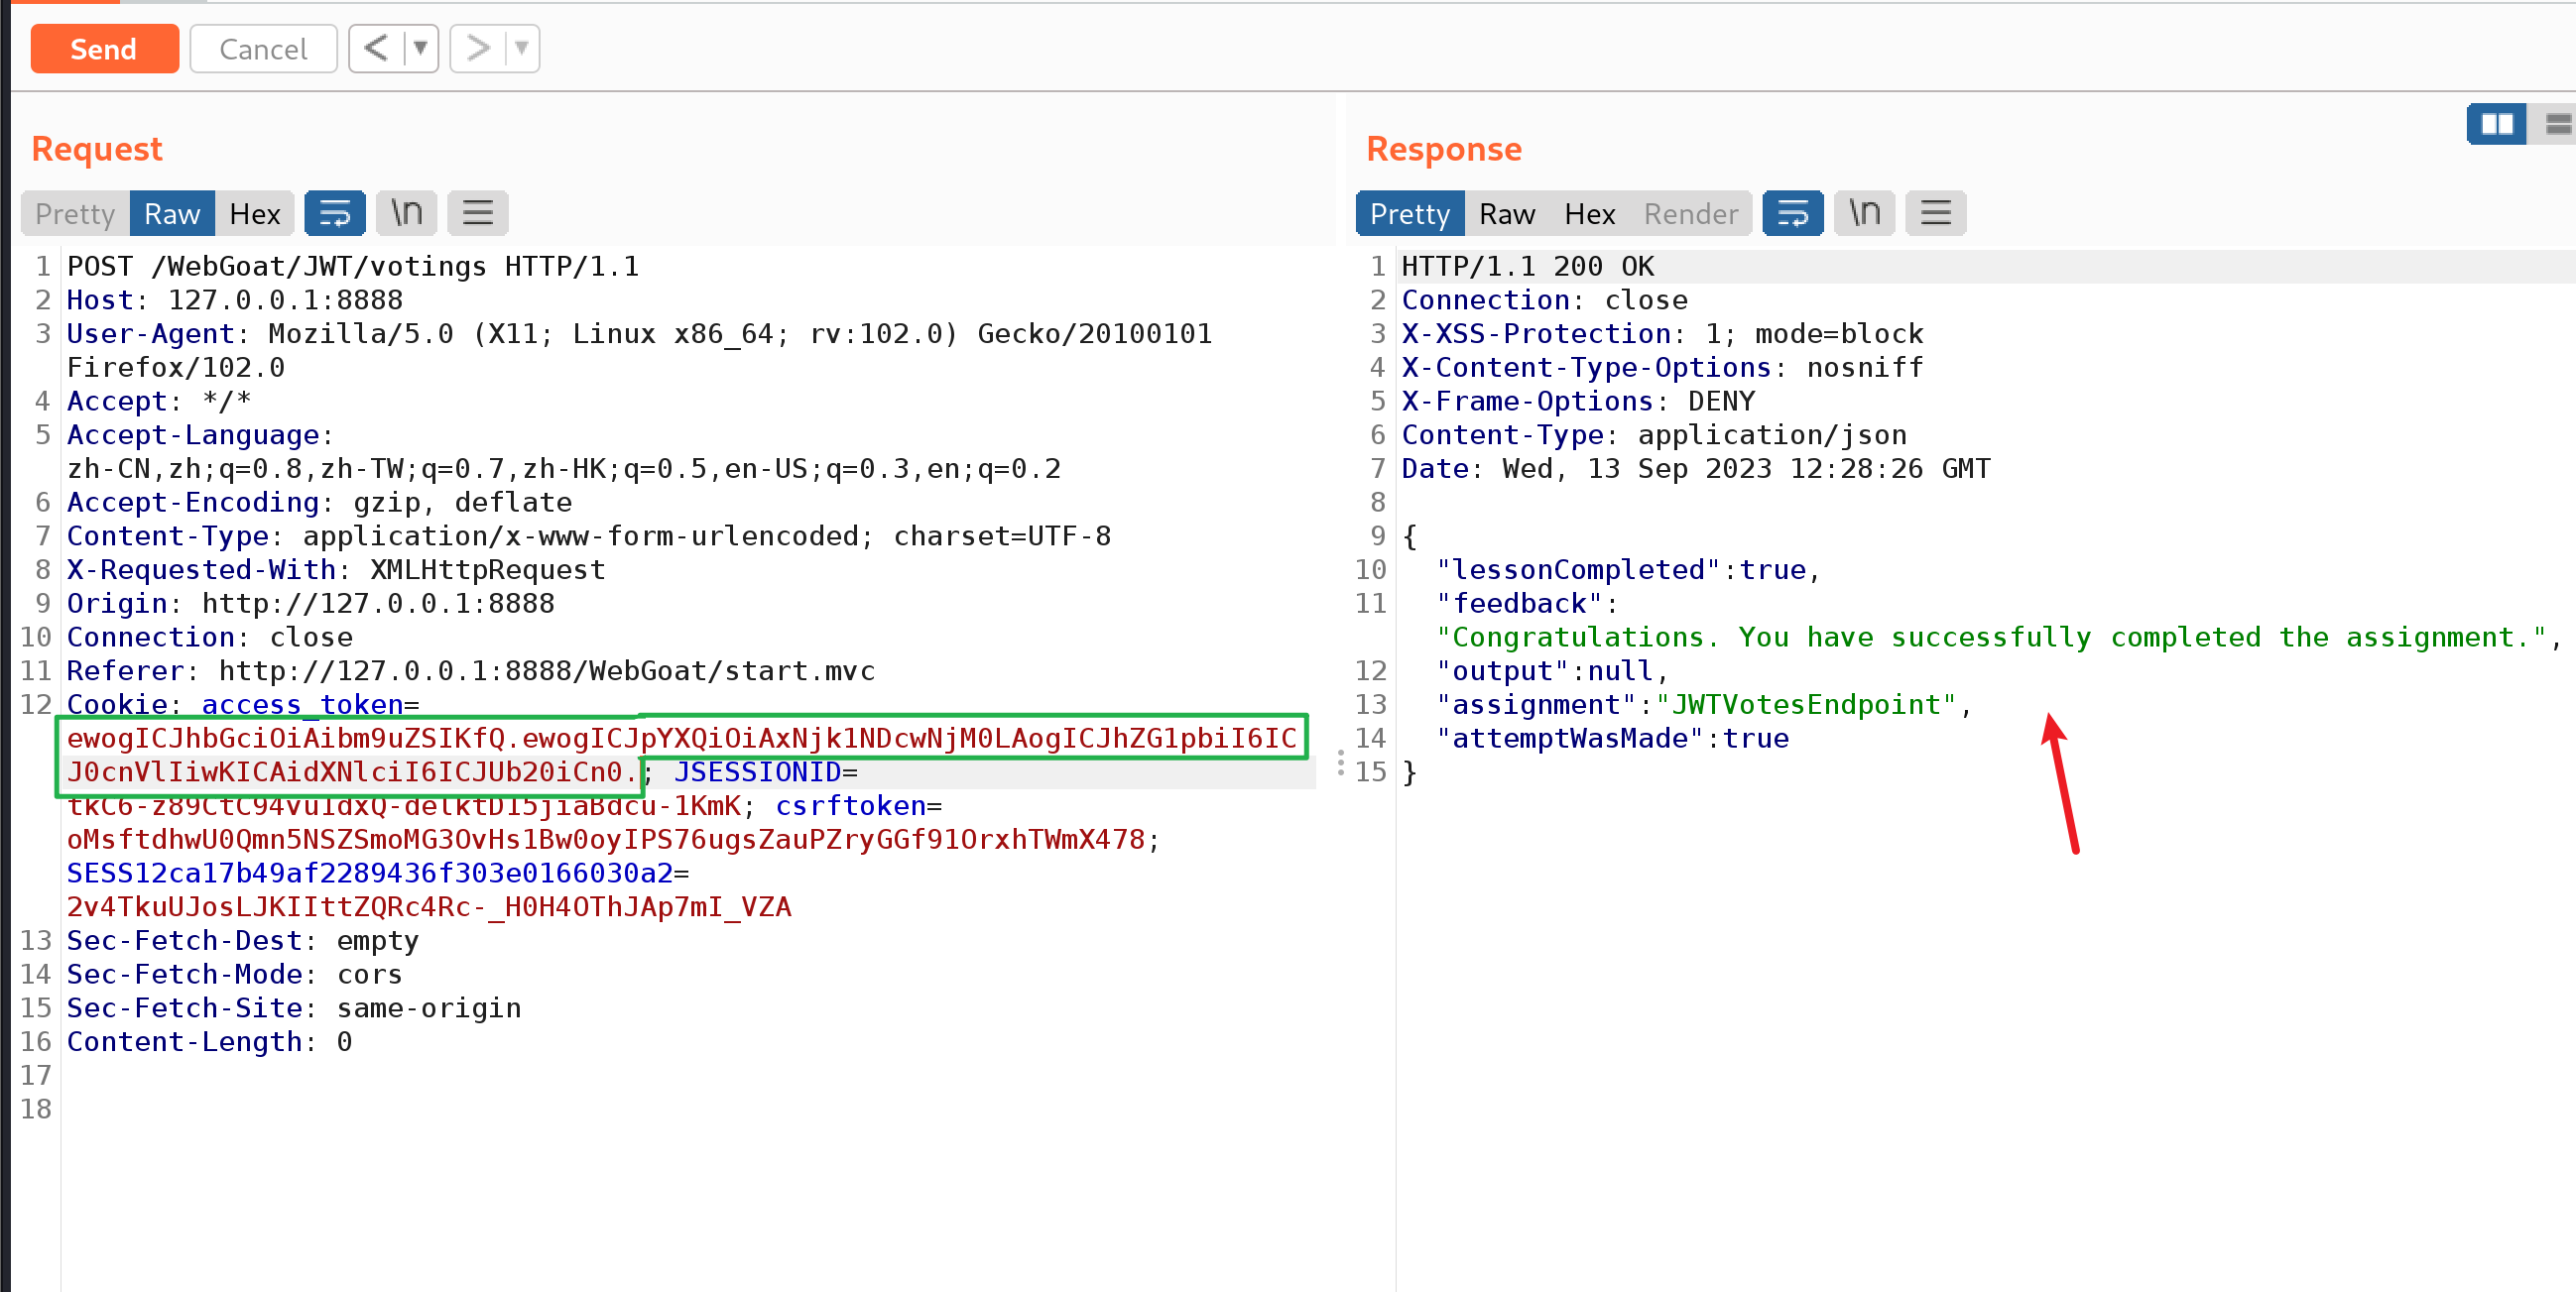Click the csrftoken cookie name
Image resolution: width=2576 pixels, height=1292 pixels.
(x=851, y=806)
